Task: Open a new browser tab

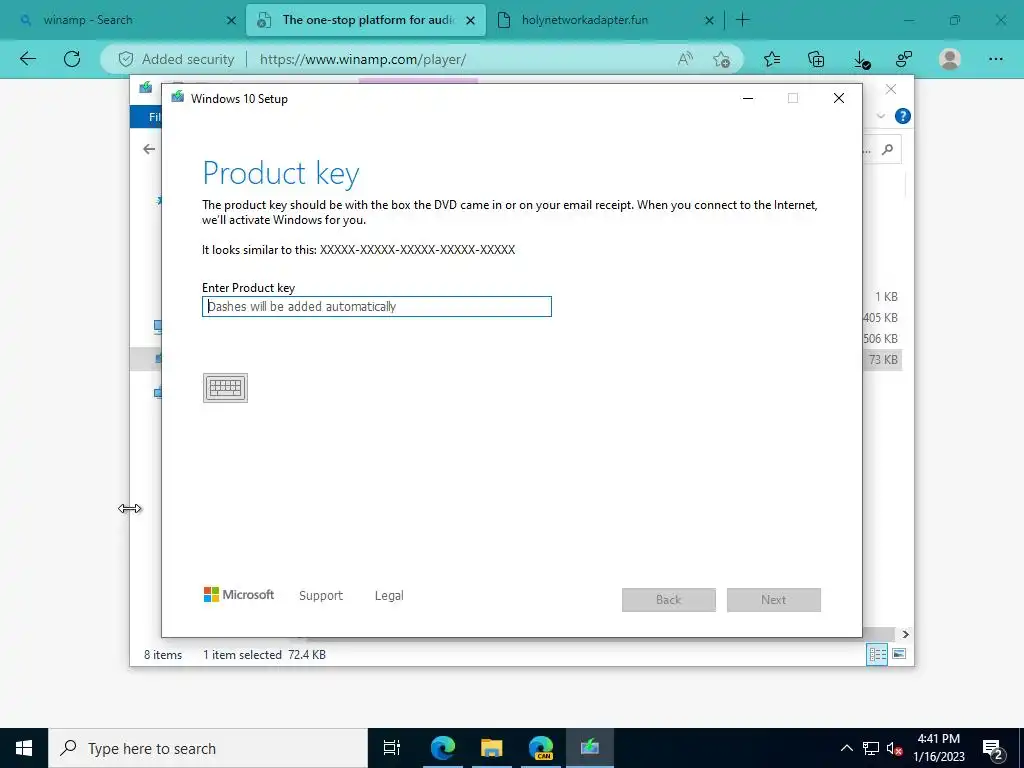Action: click(743, 20)
